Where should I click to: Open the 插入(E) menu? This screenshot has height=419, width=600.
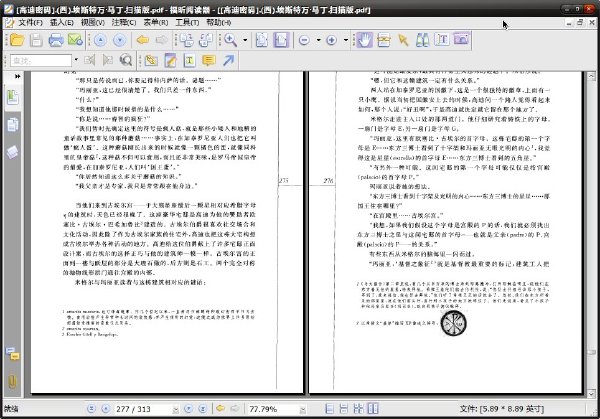click(61, 23)
